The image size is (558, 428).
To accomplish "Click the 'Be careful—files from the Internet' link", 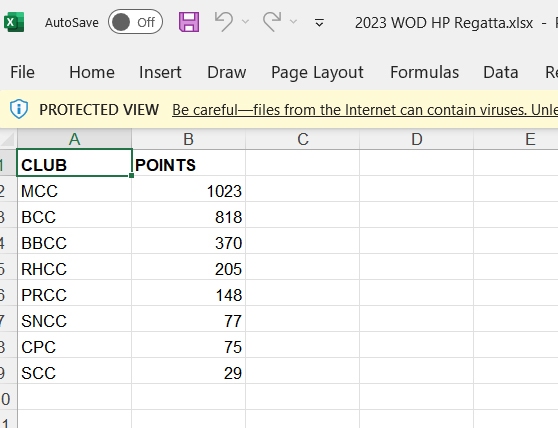I will [x=365, y=110].
